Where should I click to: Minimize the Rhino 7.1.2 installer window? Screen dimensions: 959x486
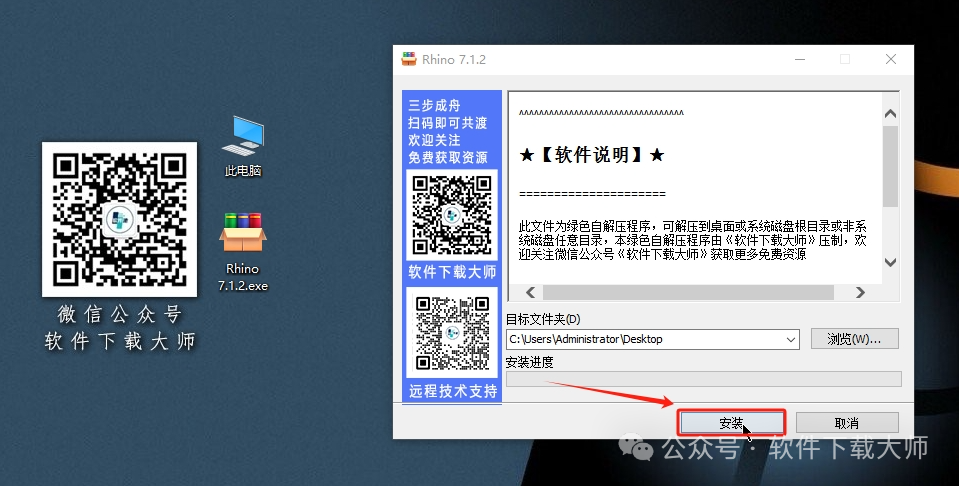(x=800, y=59)
